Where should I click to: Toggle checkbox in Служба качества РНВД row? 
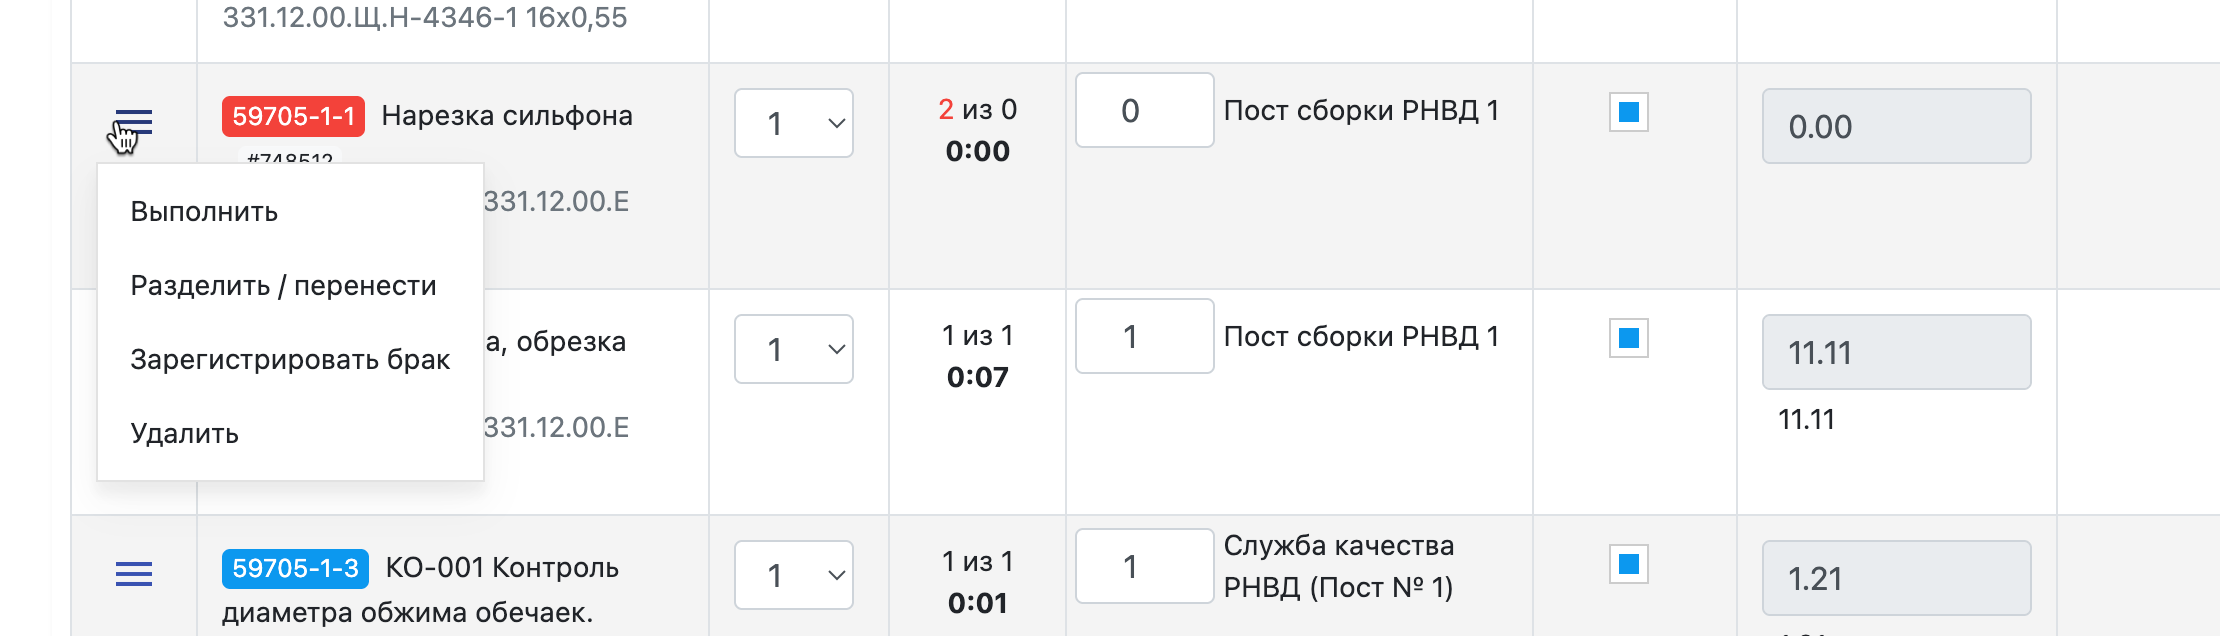tap(1628, 564)
